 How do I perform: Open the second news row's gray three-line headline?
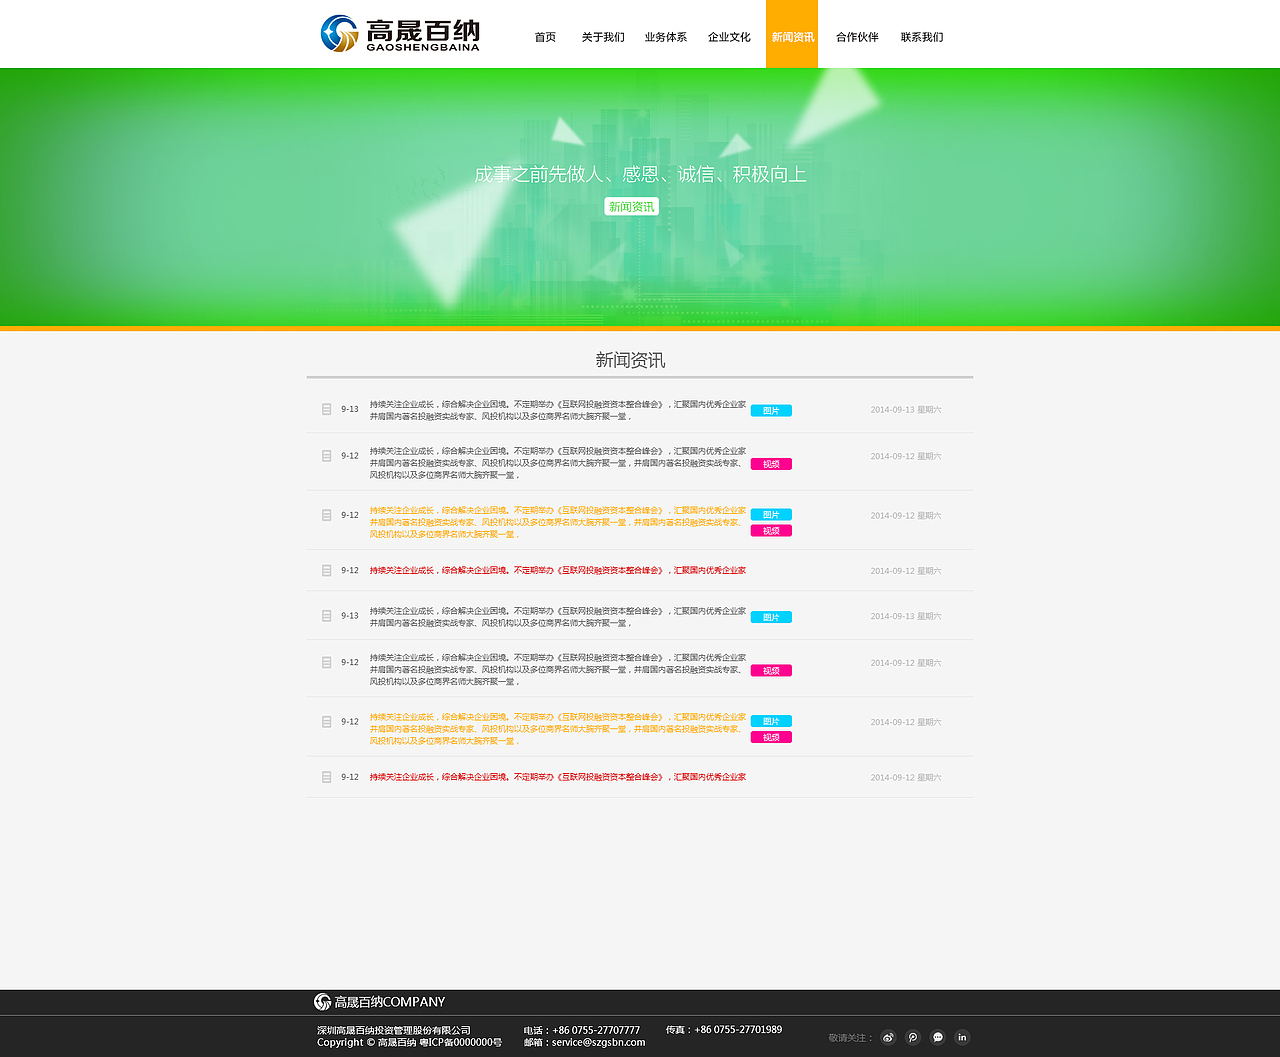[x=558, y=463]
